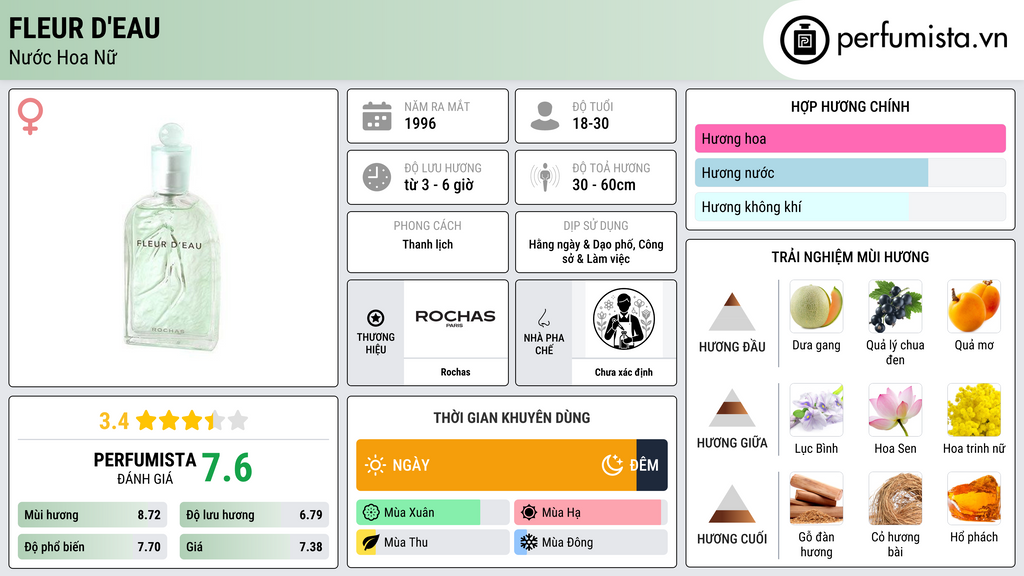This screenshot has height=576, width=1024.
Task: Click the clock icon beside Độ lưu hương
Action: click(377, 177)
